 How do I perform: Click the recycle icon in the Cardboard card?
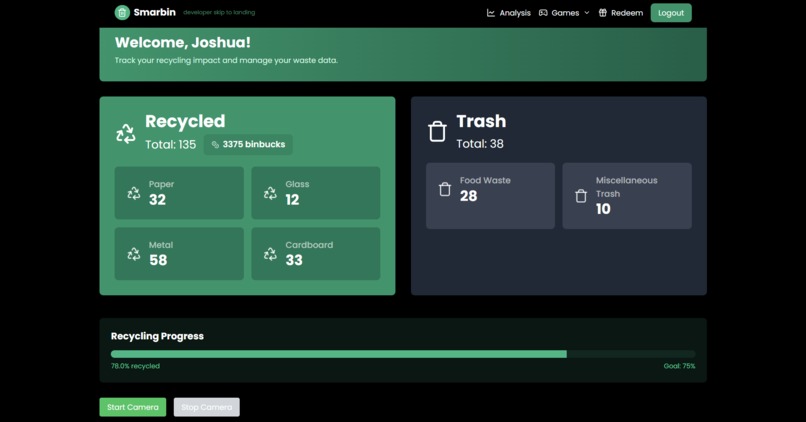point(270,253)
